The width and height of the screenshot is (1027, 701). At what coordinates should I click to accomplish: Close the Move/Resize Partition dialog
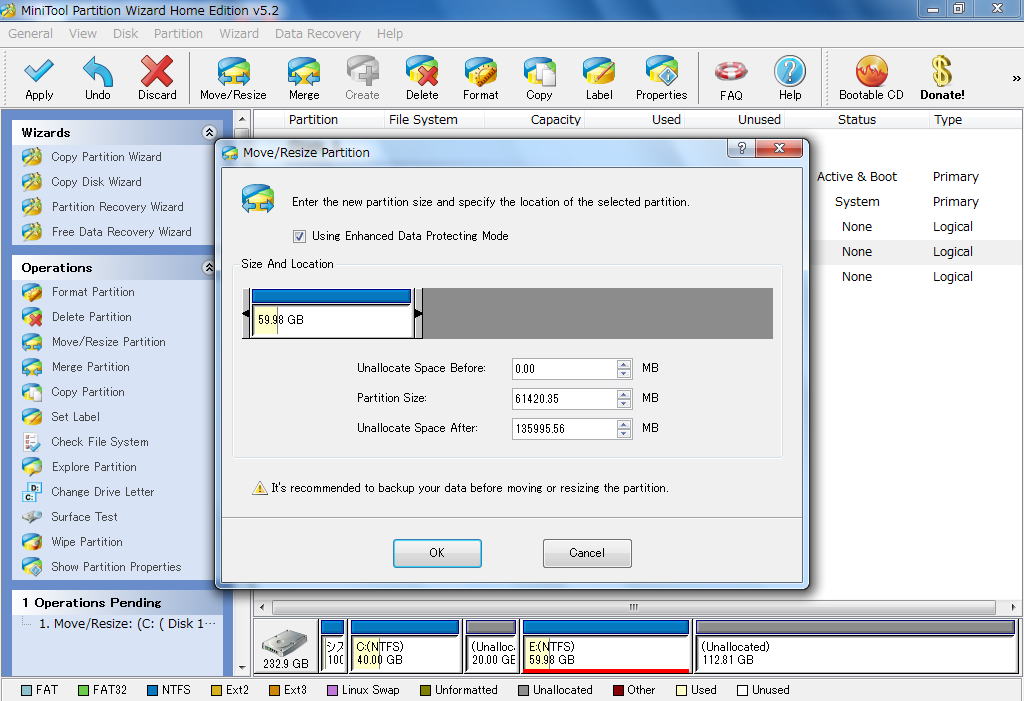tap(779, 148)
